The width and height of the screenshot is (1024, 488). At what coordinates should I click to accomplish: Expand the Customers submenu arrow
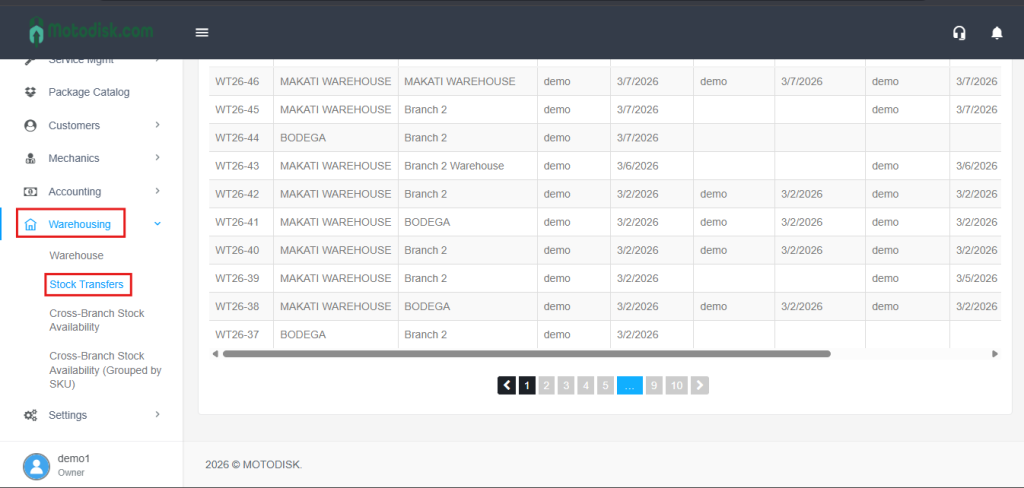[x=157, y=125]
